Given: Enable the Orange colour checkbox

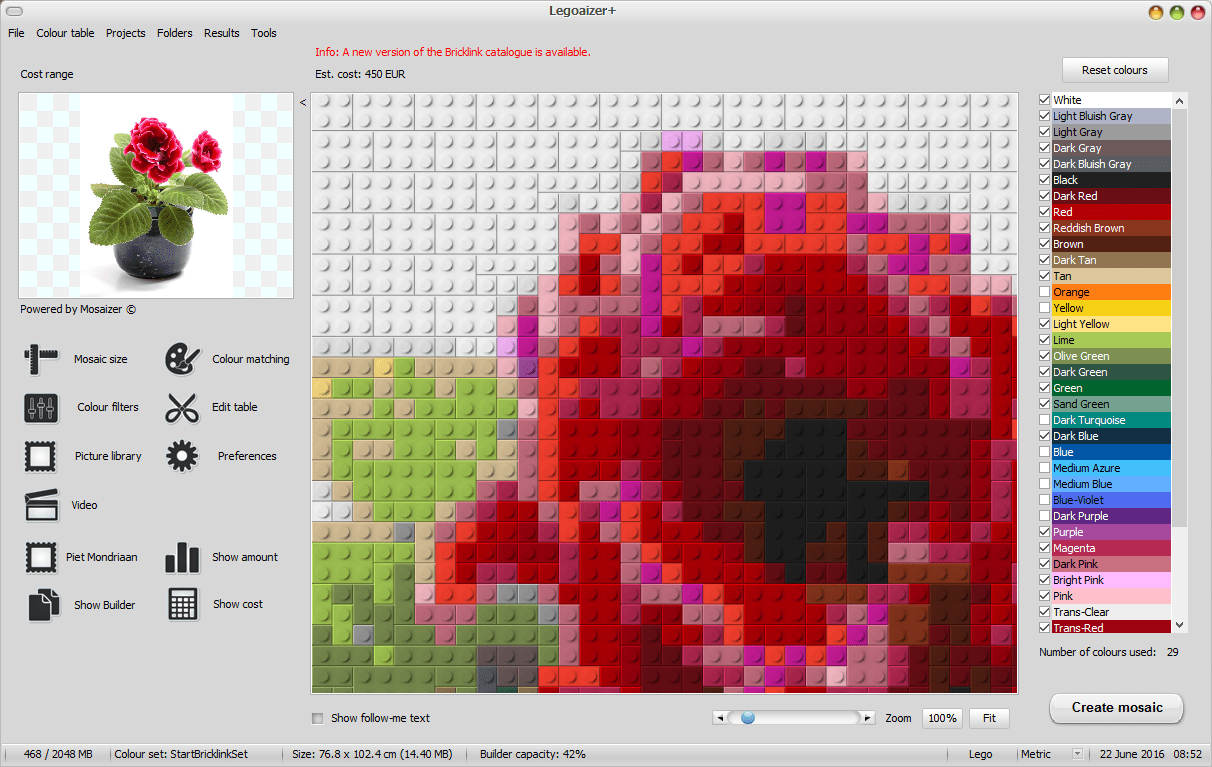Looking at the screenshot, I should [1045, 292].
